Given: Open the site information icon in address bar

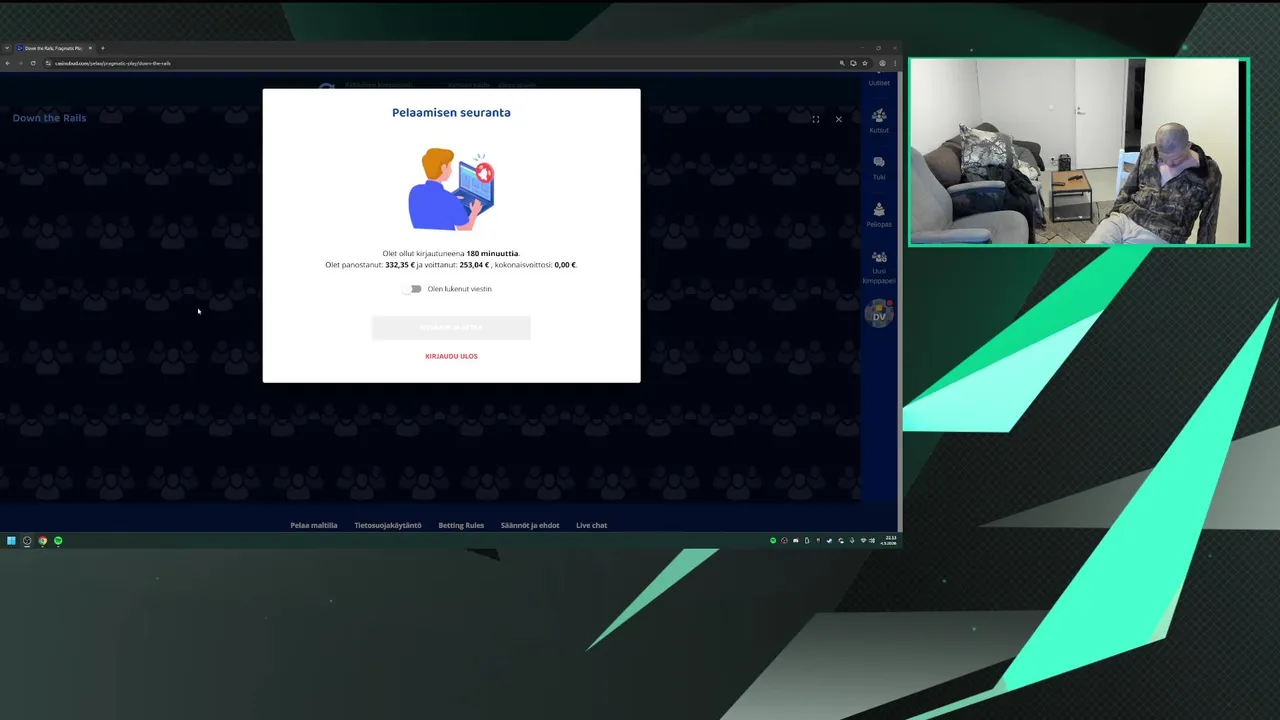Looking at the screenshot, I should (47, 63).
